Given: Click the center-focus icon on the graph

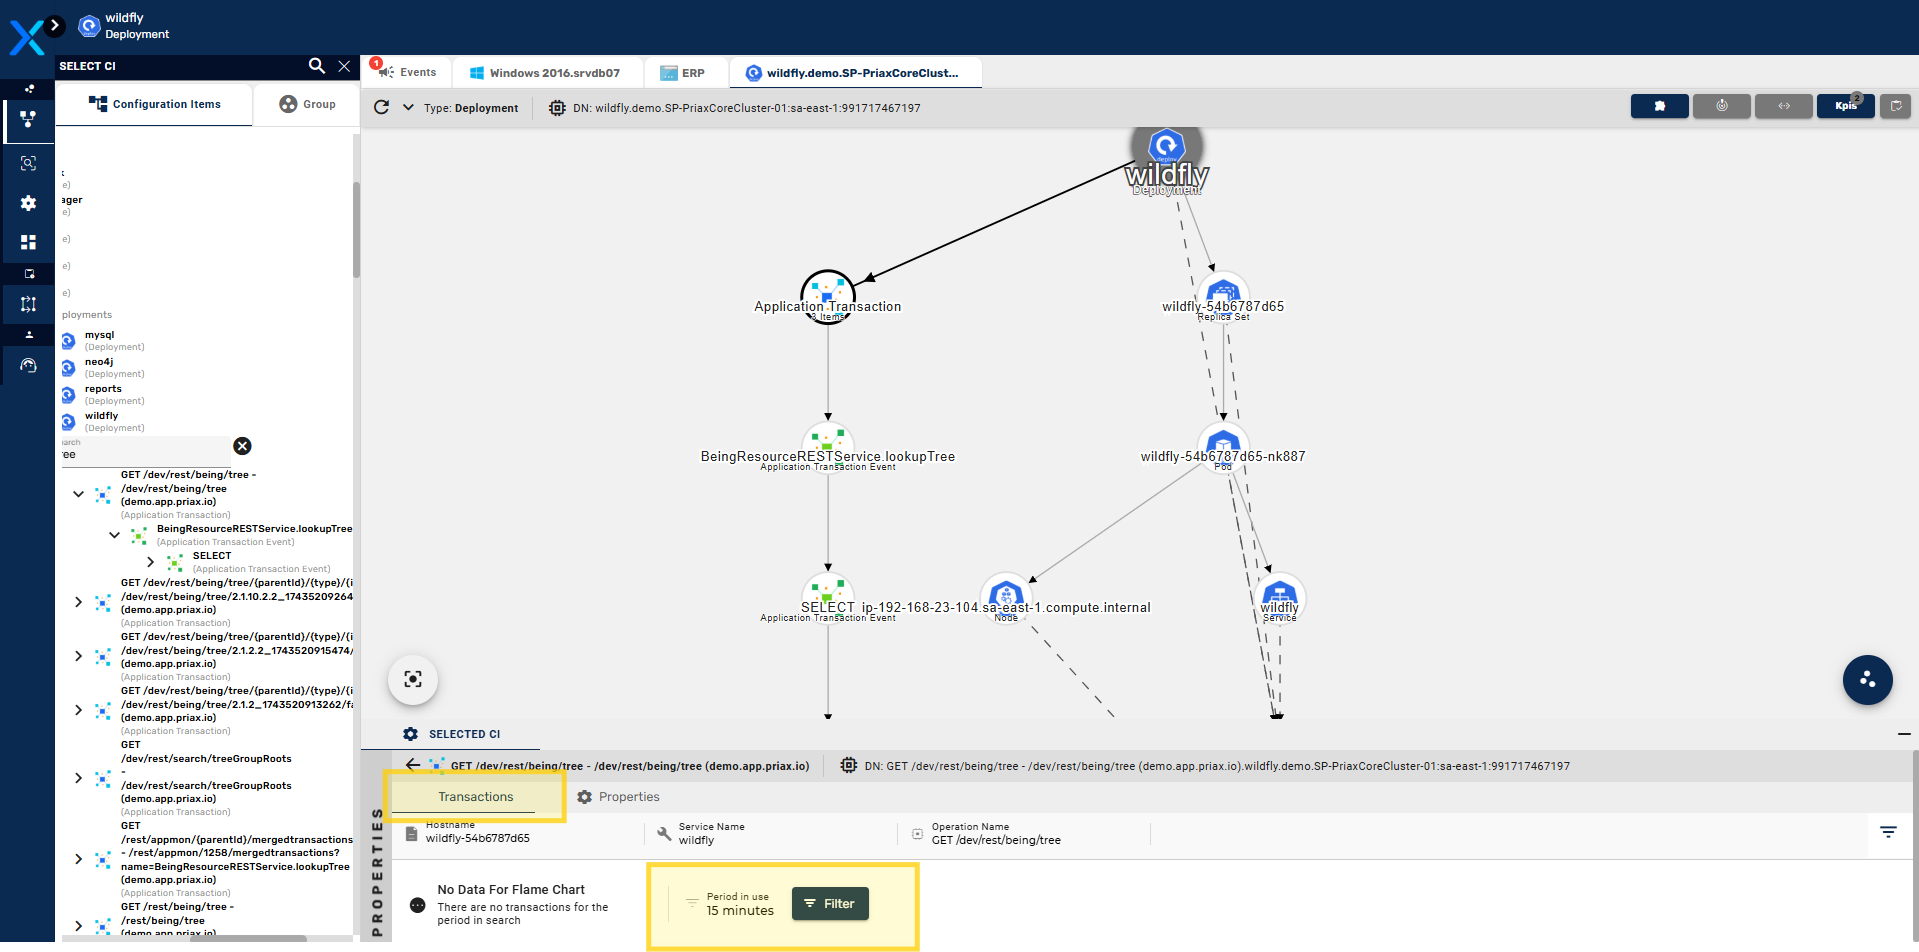Looking at the screenshot, I should (413, 680).
